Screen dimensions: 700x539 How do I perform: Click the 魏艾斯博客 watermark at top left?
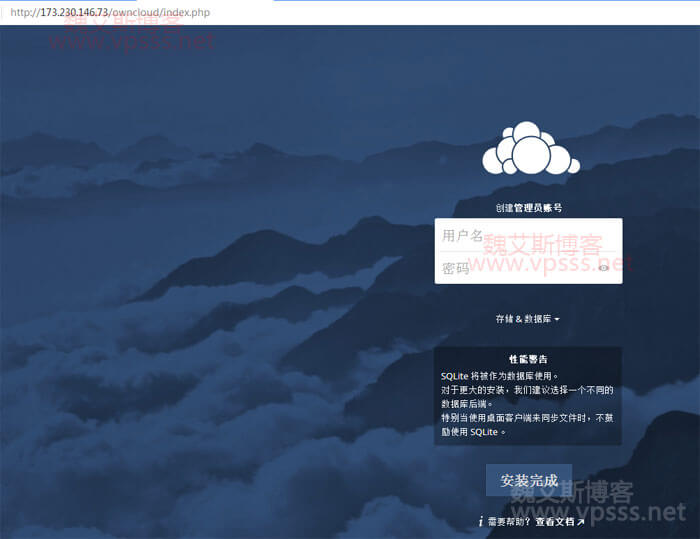click(x=132, y=22)
